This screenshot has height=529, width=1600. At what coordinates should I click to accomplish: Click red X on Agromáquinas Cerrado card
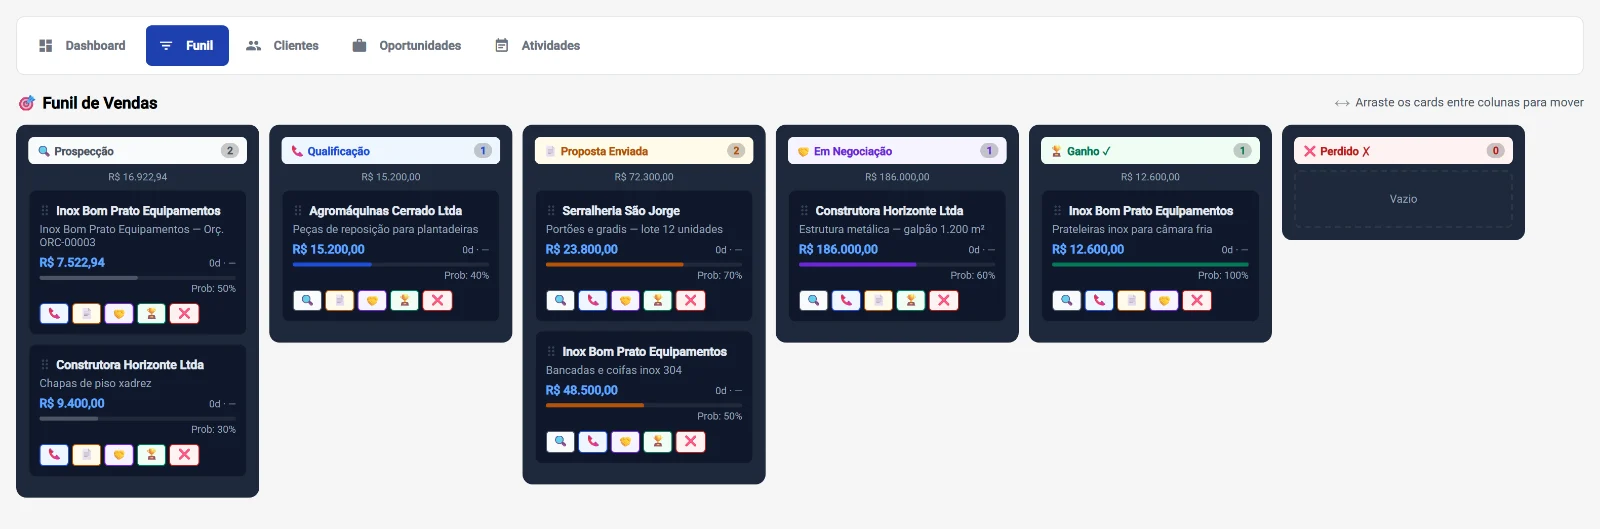[x=437, y=300]
